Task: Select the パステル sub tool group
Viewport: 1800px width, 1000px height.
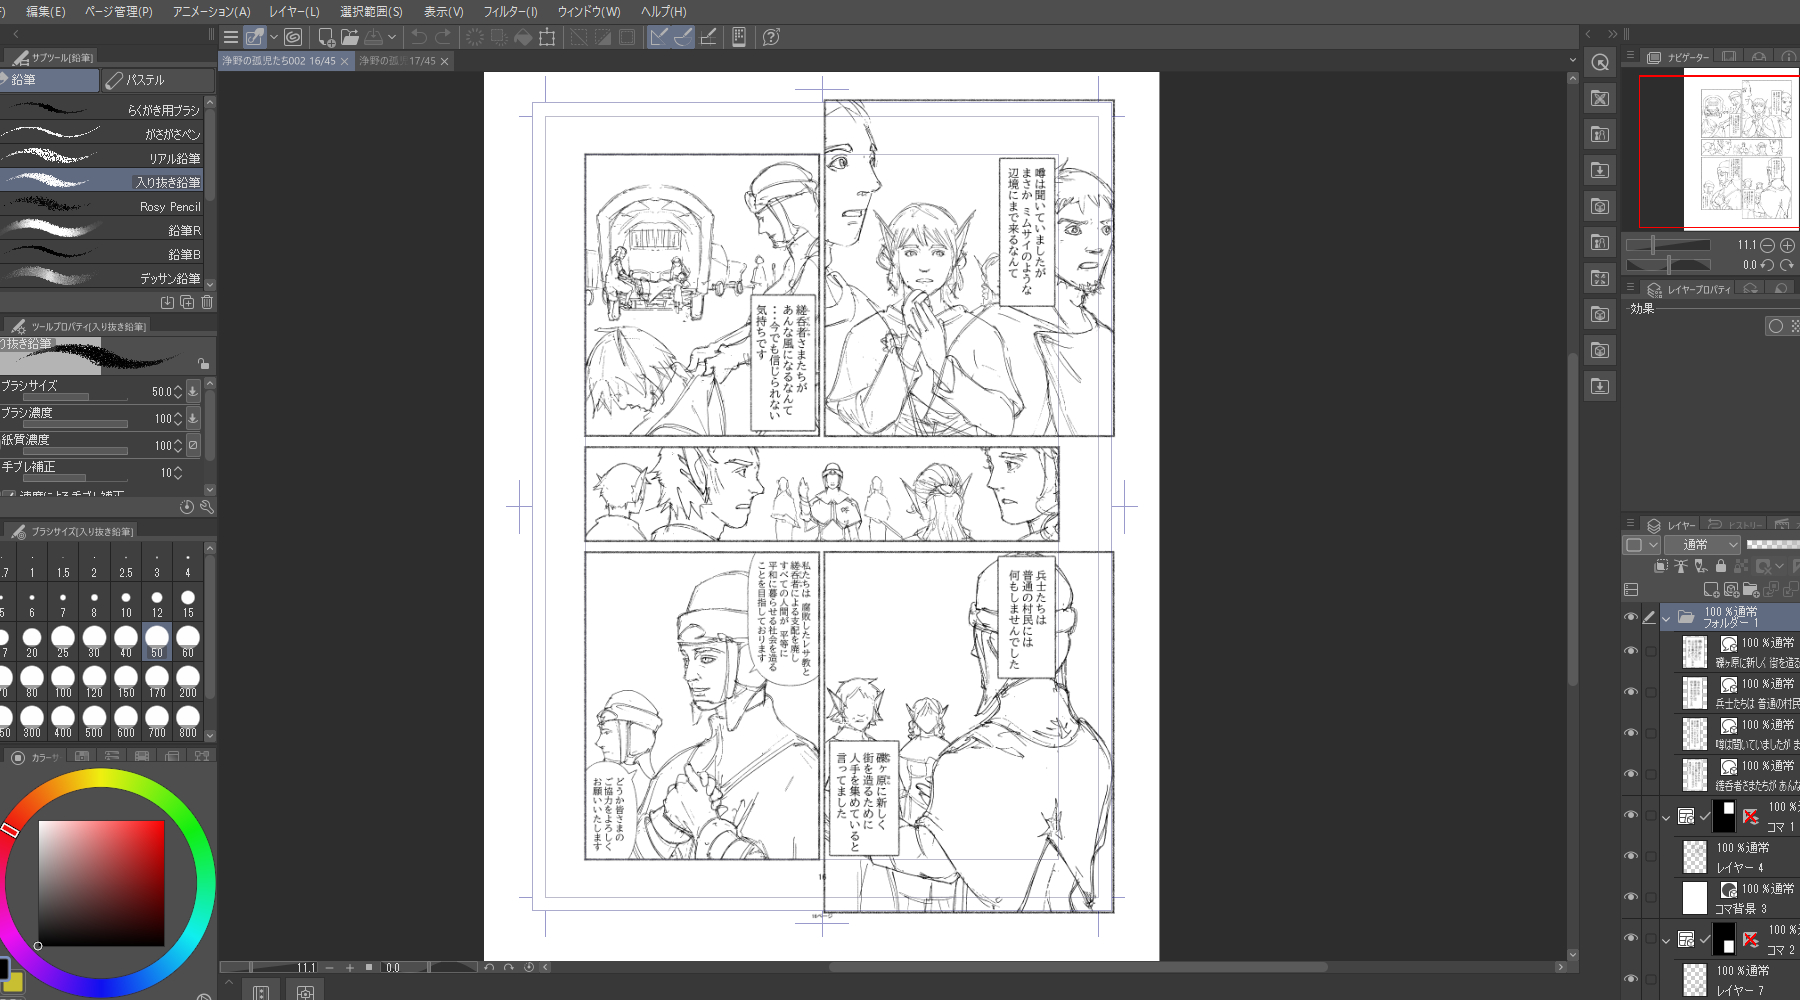Action: point(158,80)
